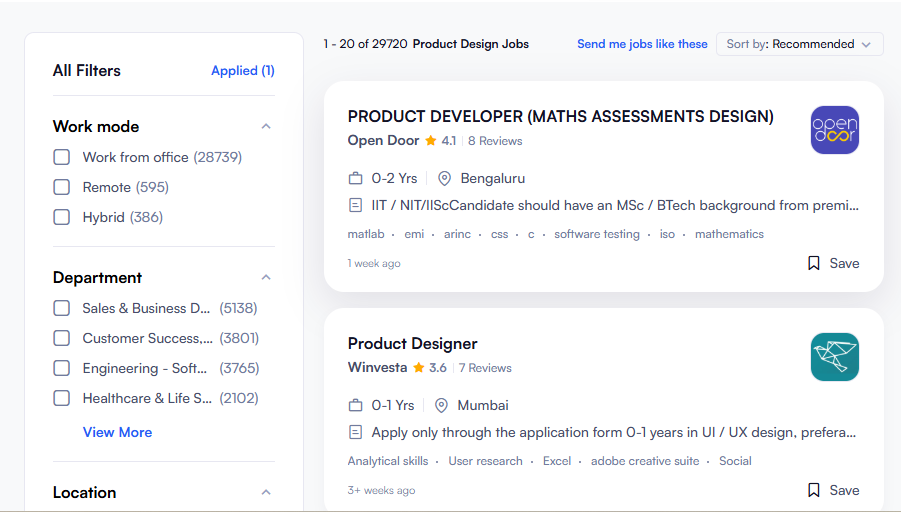Click the arinc skill tag
Screen dimensions: 901x512
[x=457, y=234]
